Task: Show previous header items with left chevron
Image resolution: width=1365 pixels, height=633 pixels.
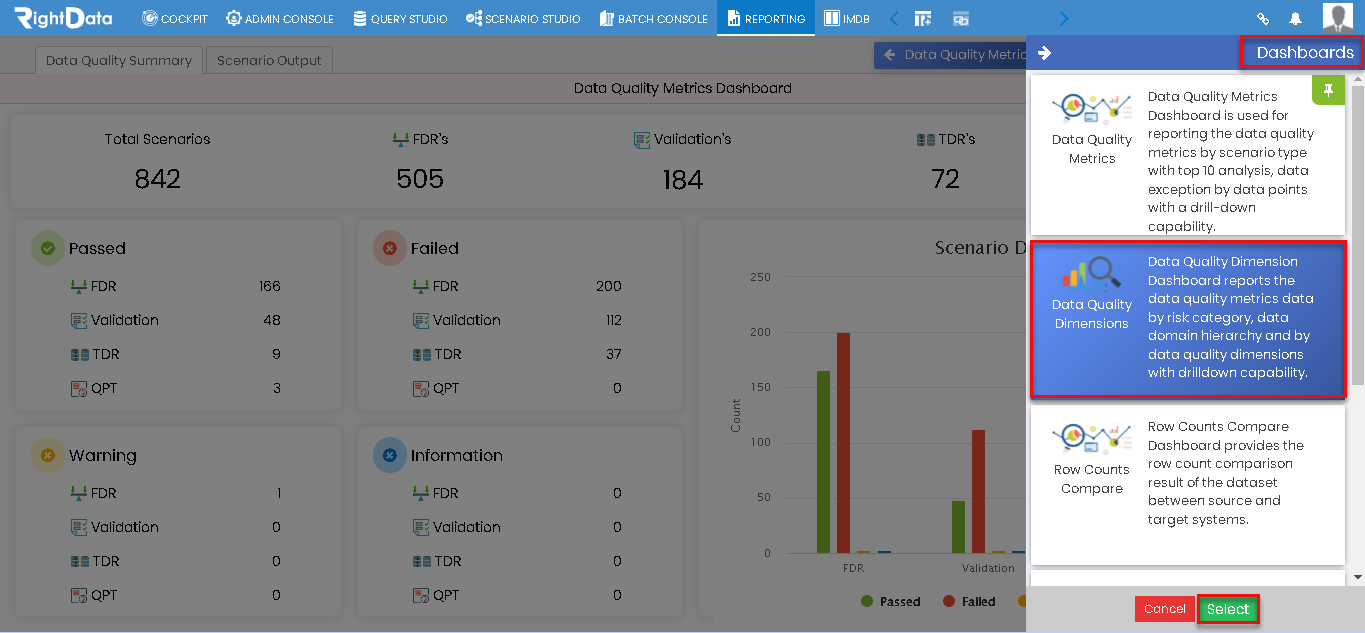Action: point(894,18)
